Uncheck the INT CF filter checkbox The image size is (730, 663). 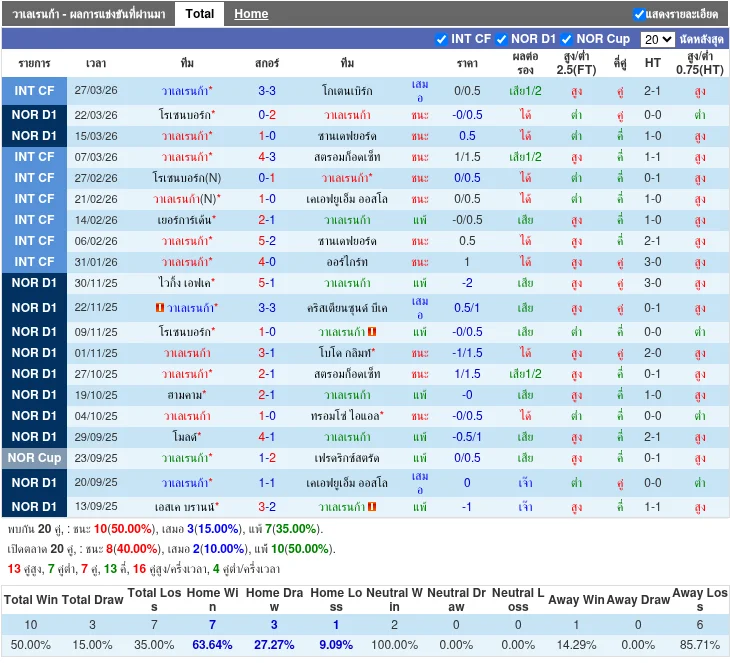pos(442,39)
